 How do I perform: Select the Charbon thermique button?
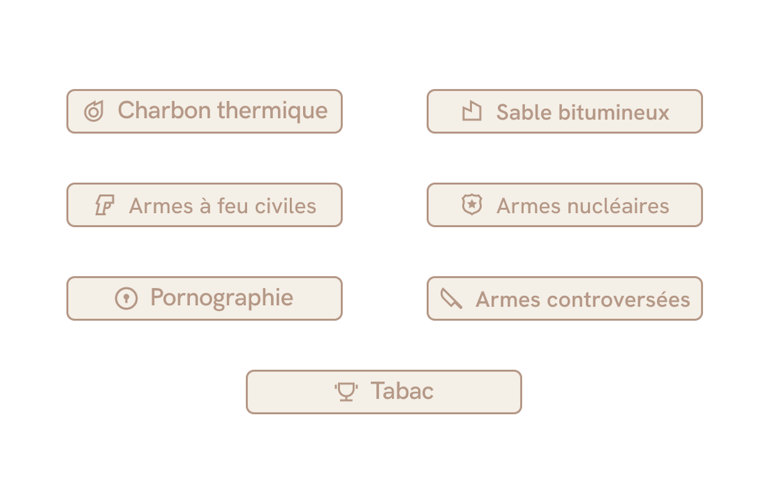tap(204, 111)
